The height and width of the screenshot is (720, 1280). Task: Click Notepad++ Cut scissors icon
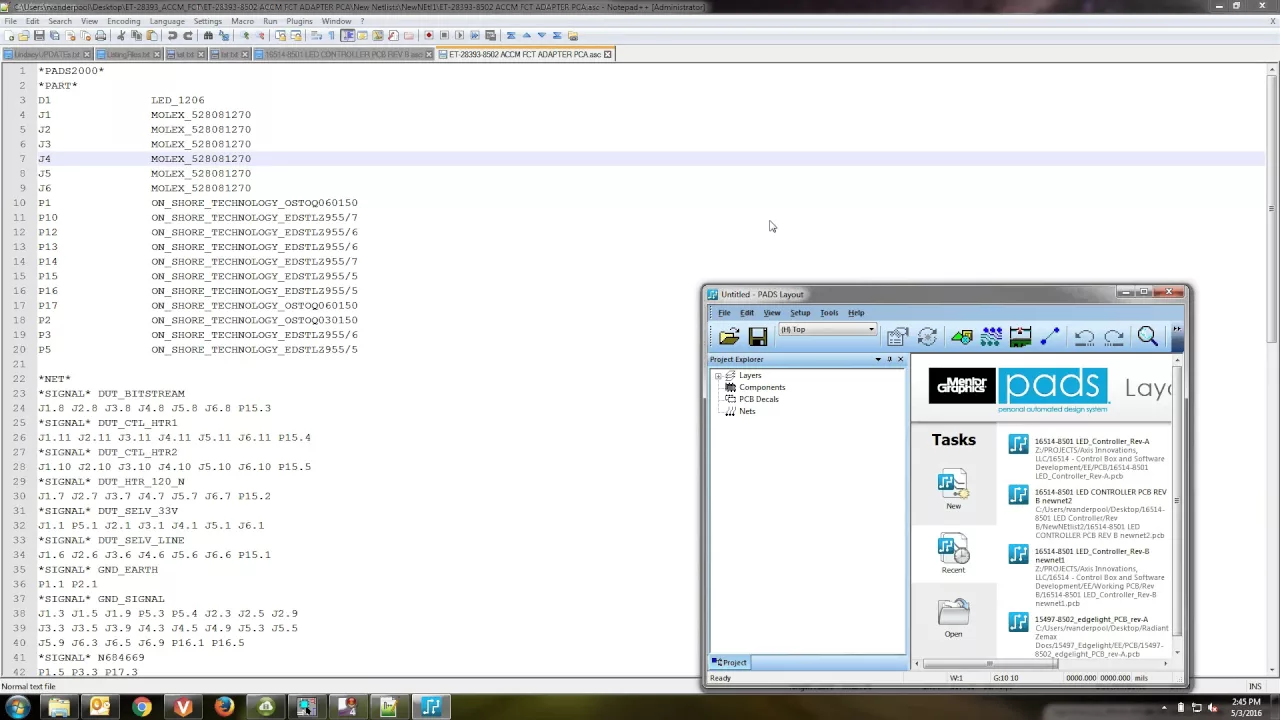coord(120,36)
